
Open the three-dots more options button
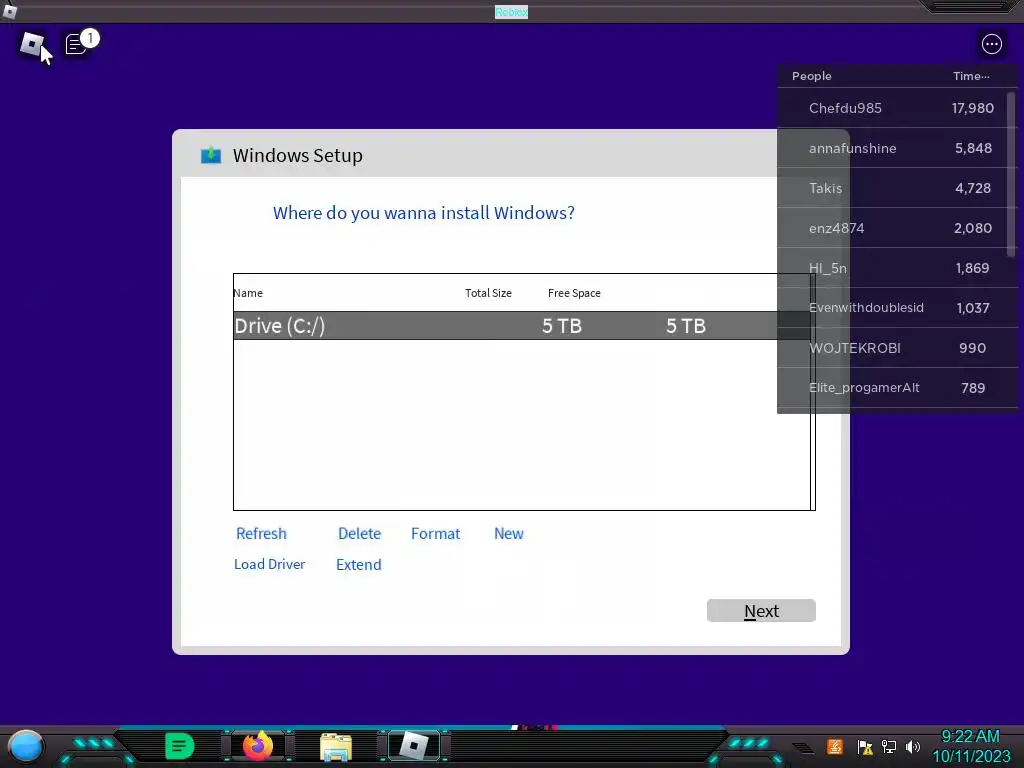991,44
